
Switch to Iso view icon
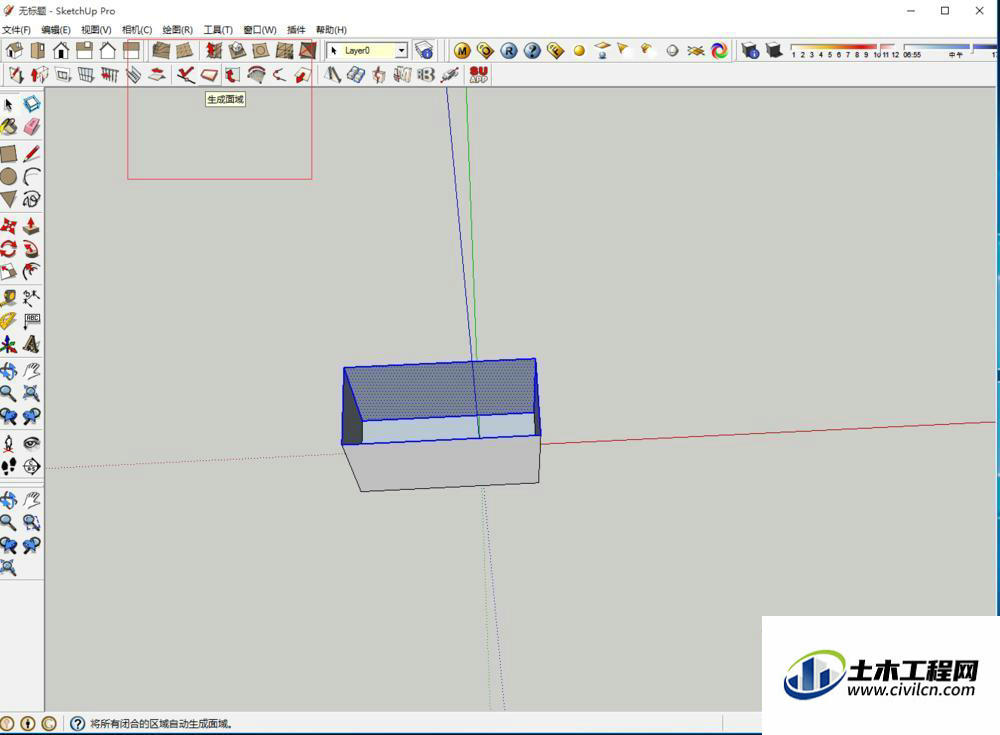click(x=14, y=50)
